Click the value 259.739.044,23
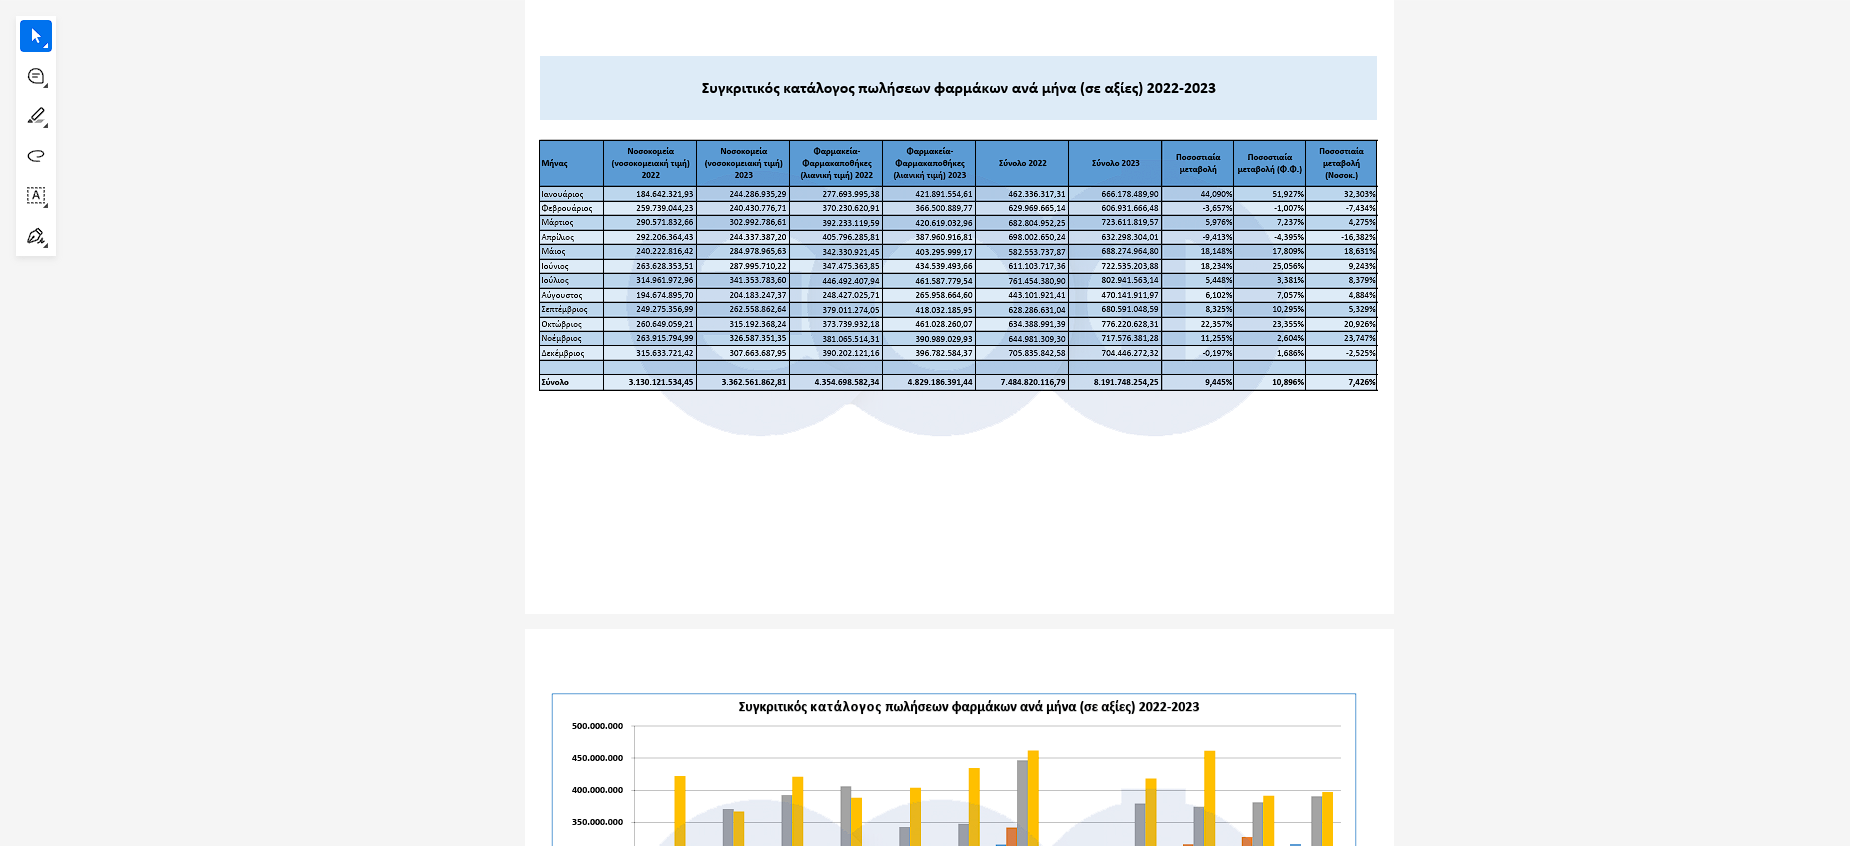The width and height of the screenshot is (1850, 846). tap(664, 208)
